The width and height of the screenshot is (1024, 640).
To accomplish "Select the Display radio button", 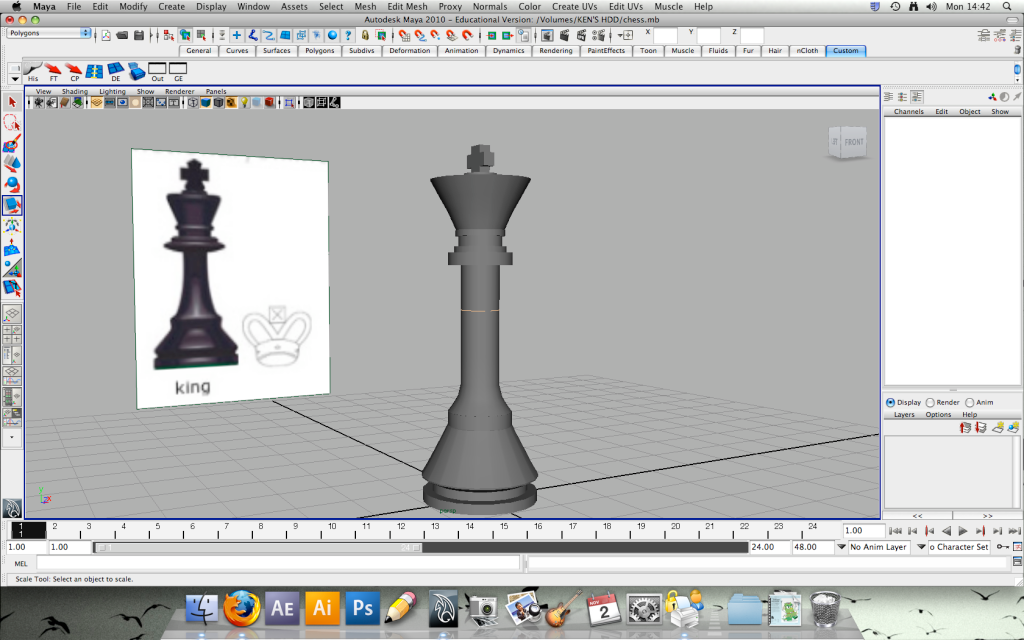I will pyautogui.click(x=891, y=402).
